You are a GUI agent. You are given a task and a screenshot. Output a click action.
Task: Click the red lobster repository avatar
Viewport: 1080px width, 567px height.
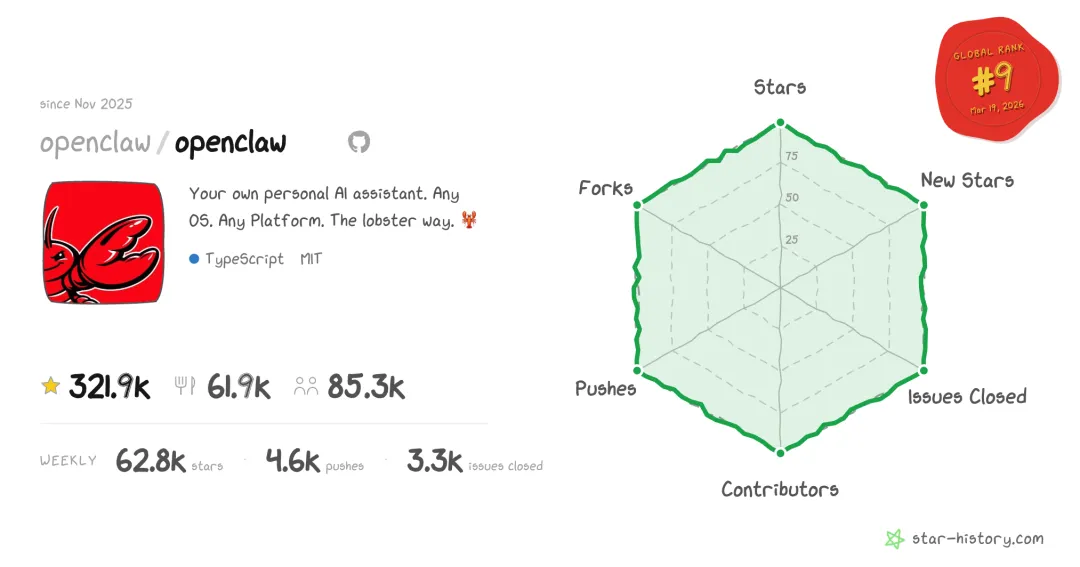point(103,243)
